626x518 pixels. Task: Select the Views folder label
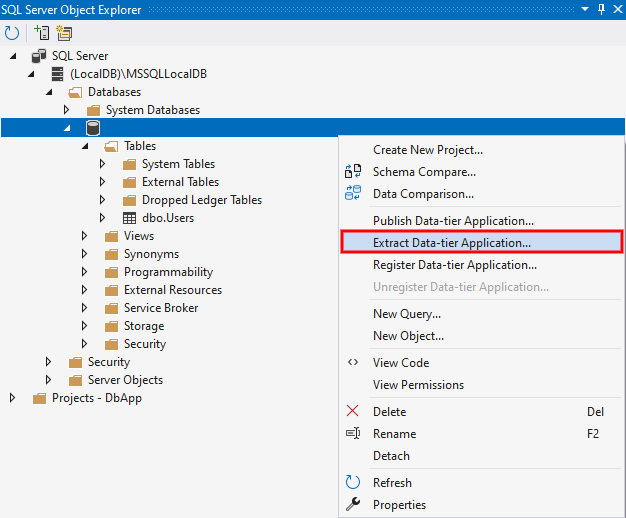[139, 236]
